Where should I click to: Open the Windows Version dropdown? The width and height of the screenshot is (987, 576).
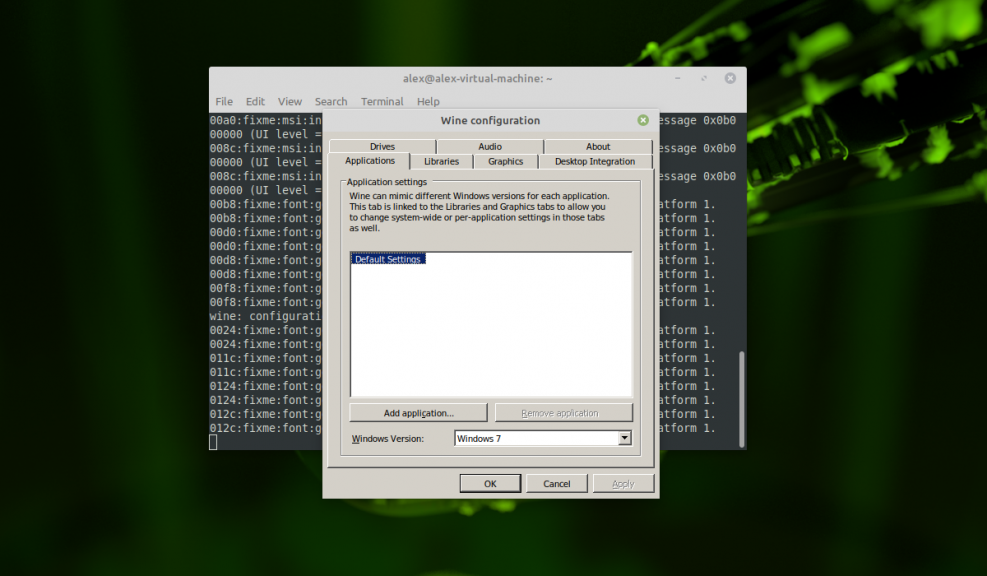[x=625, y=438]
